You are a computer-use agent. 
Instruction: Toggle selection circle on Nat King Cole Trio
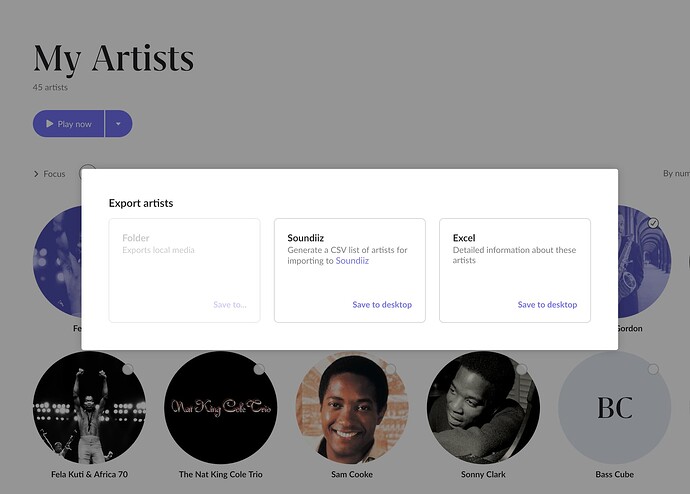259,370
